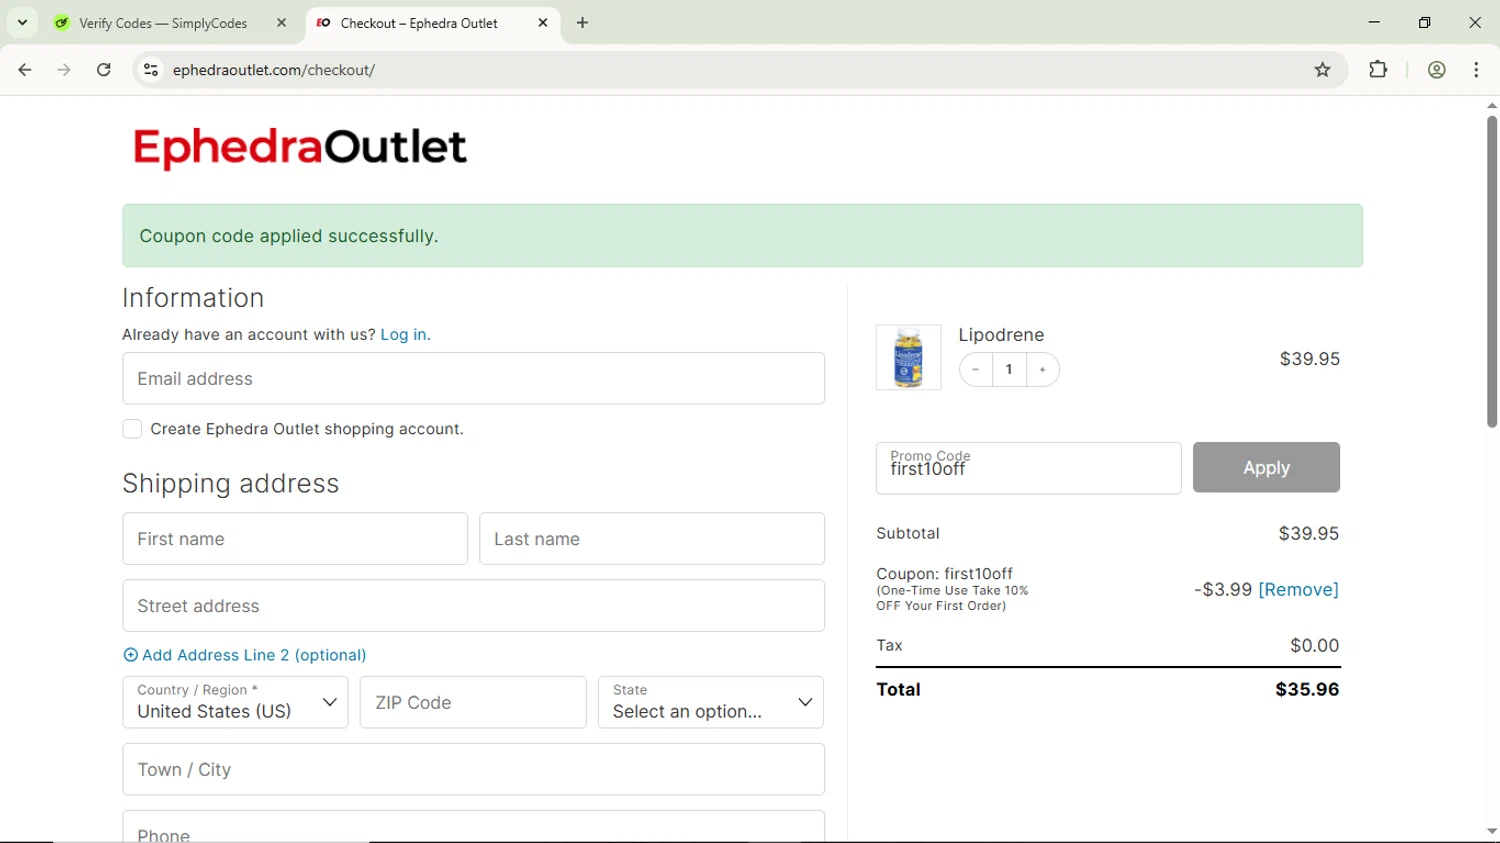1500x843 pixels.
Task: Click the Phone field
Action: pos(473,827)
